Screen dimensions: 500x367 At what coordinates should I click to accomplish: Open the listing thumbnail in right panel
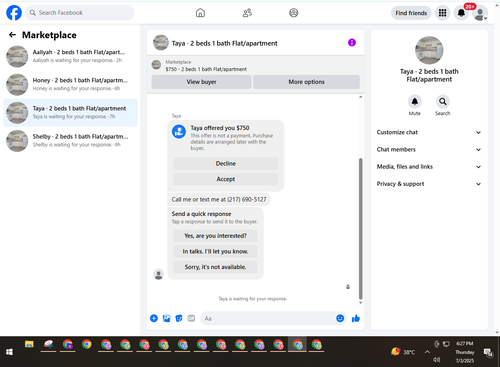coord(429,50)
